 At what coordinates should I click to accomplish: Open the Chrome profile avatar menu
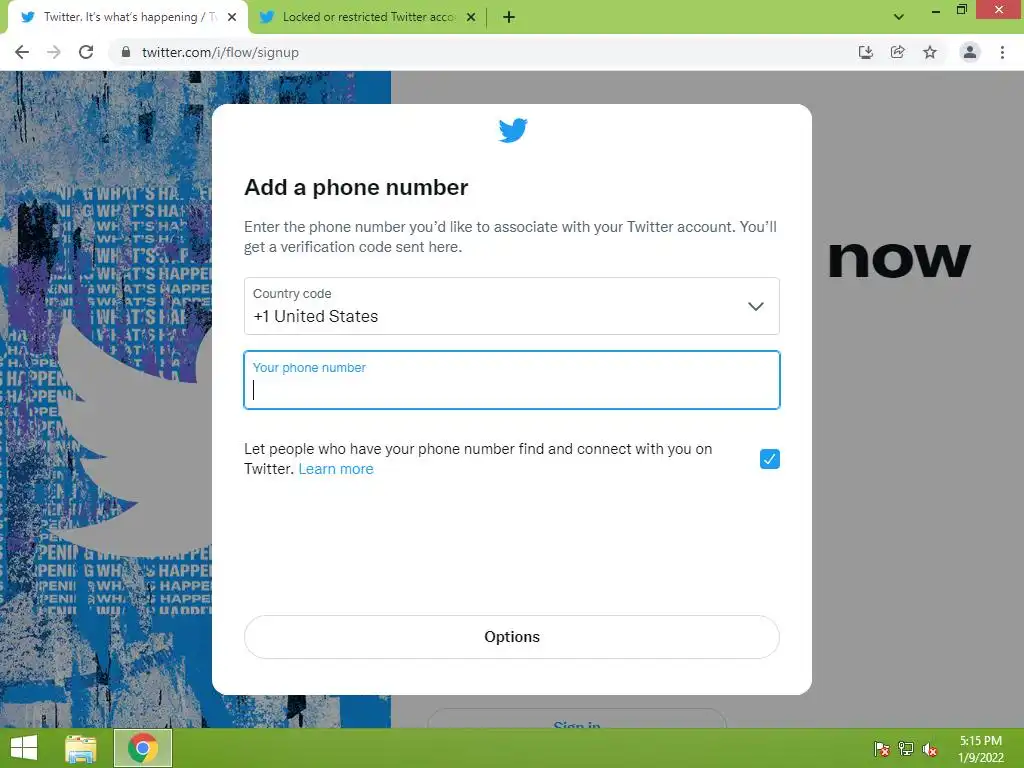pos(970,52)
